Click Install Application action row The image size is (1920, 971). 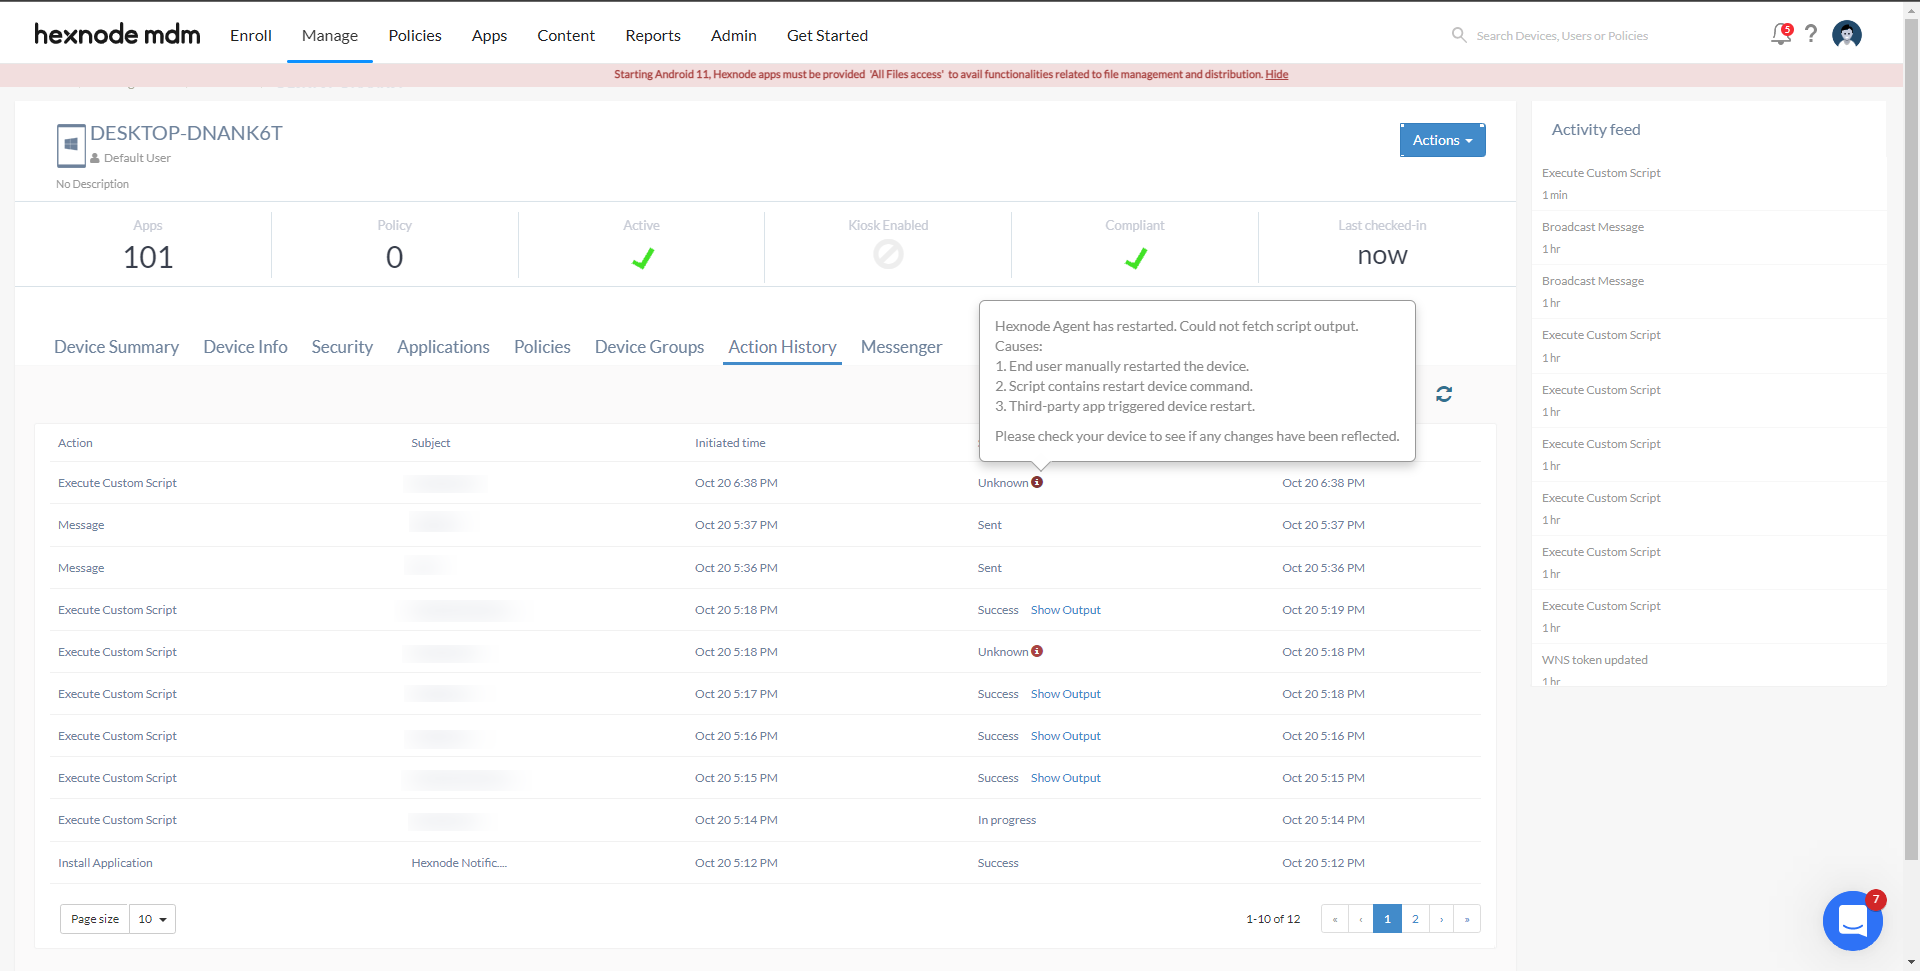pos(105,863)
